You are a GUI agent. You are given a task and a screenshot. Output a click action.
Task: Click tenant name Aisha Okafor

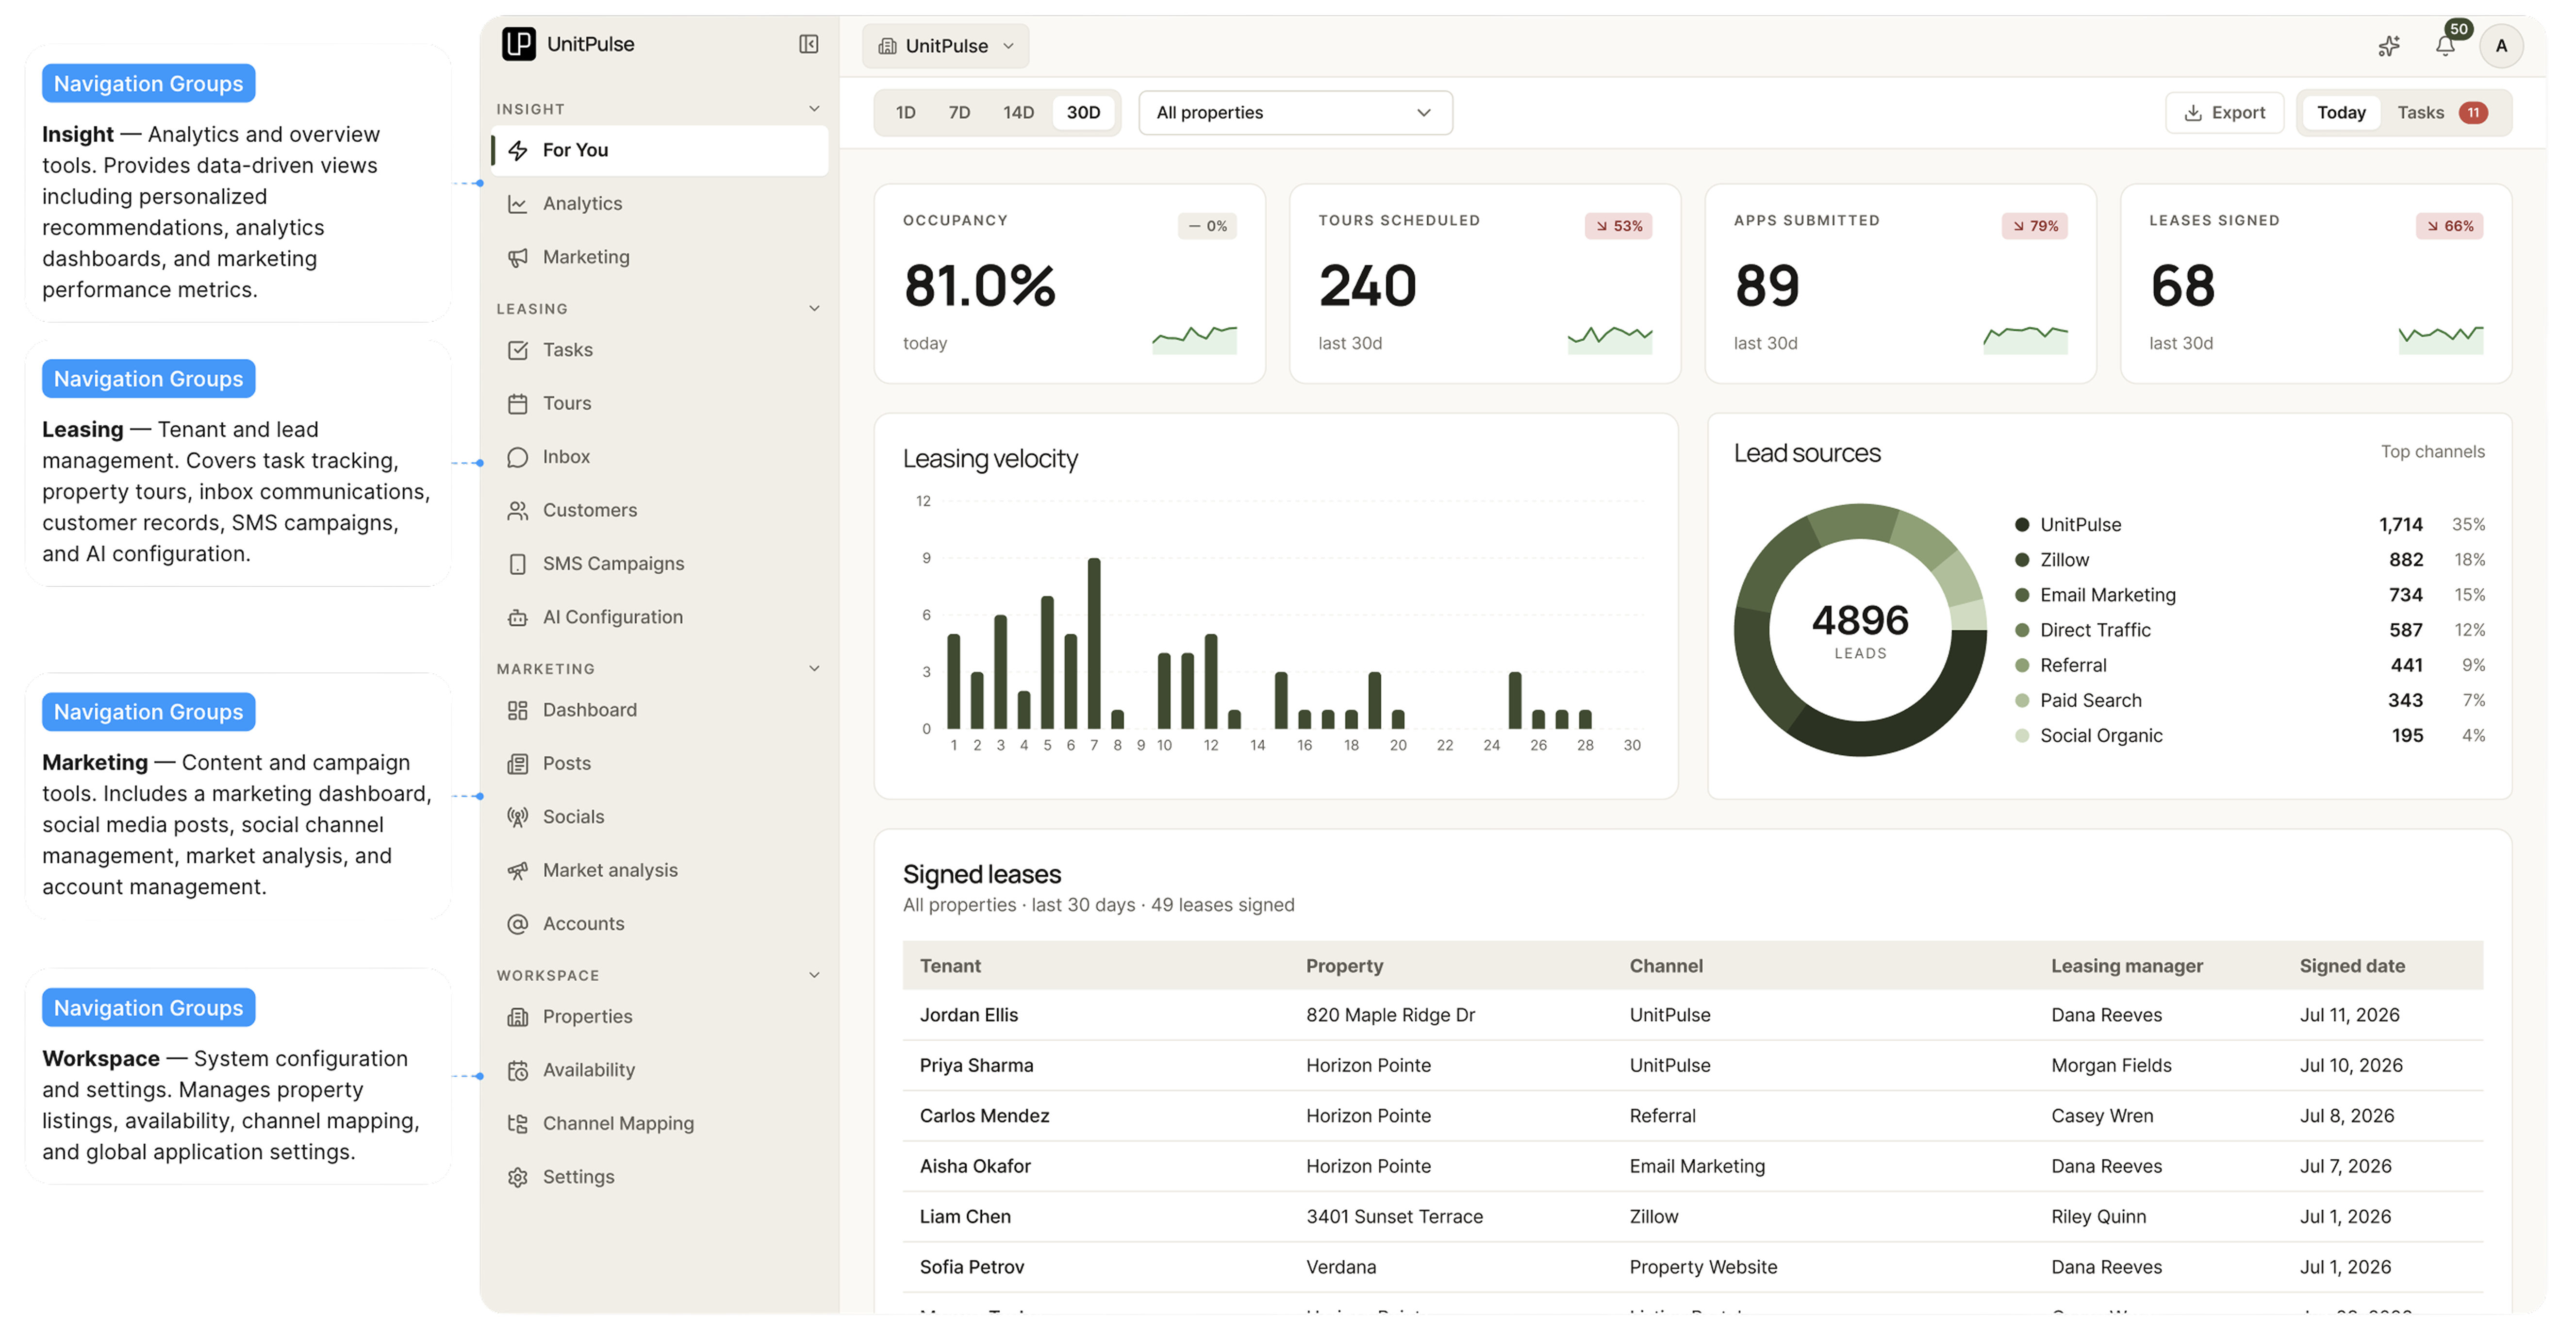tap(975, 1166)
